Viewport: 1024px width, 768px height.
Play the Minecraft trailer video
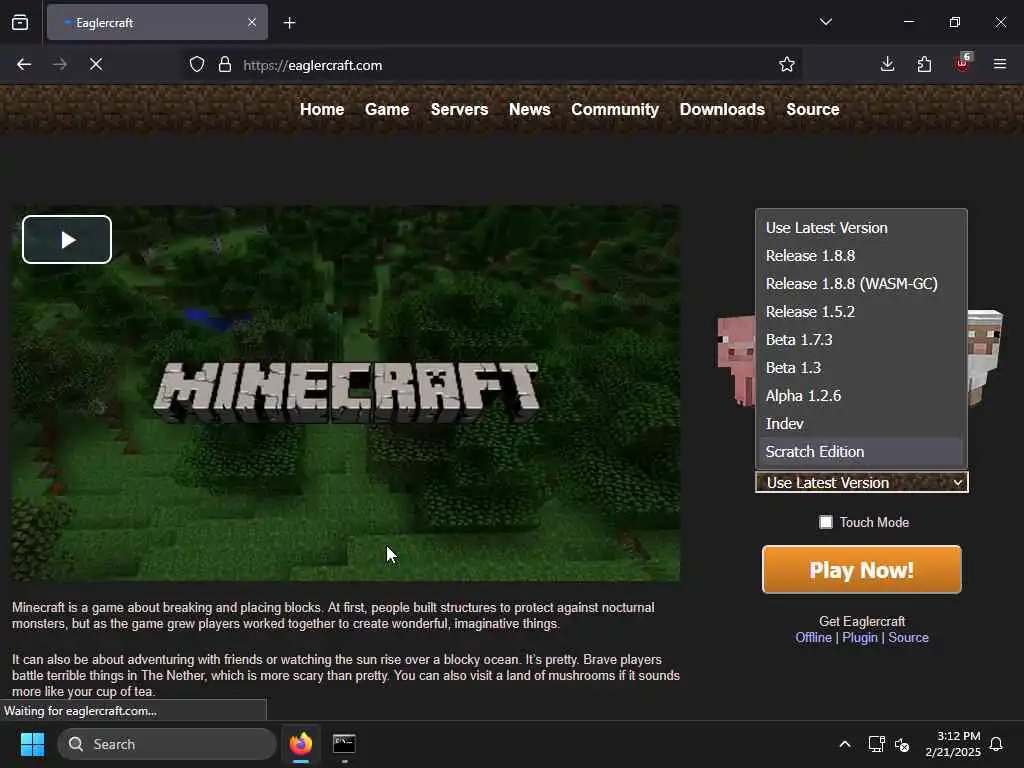(67, 240)
